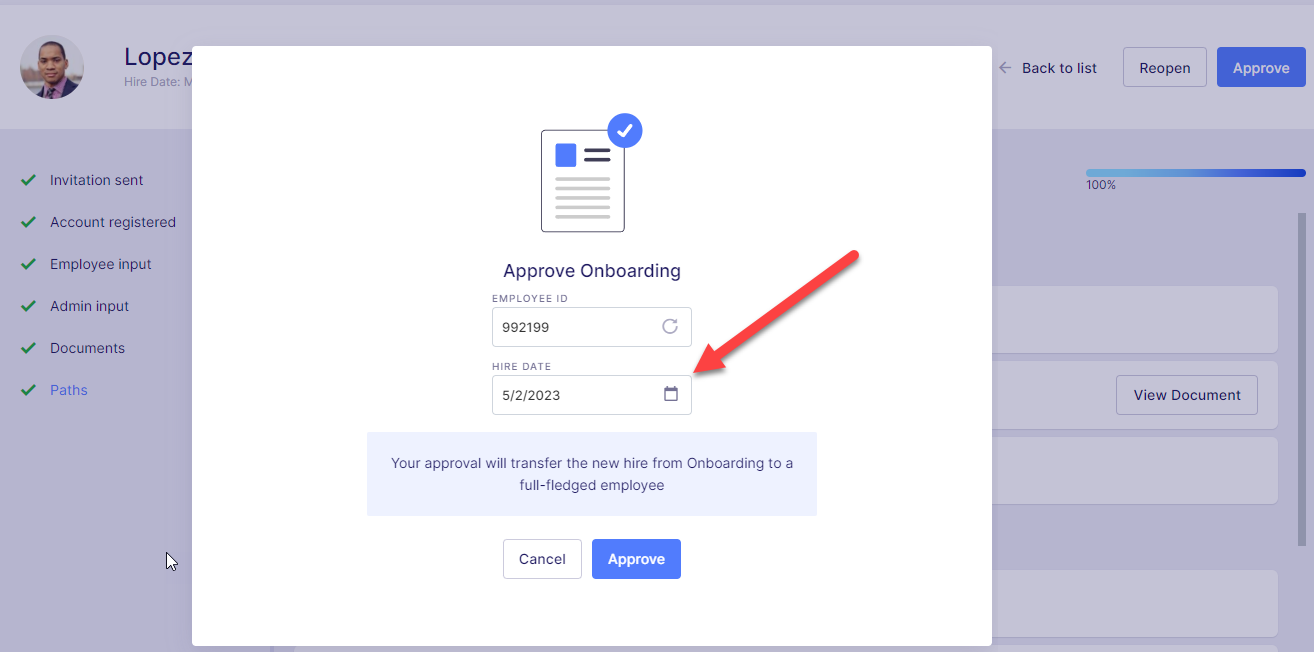Click the Reopen button in header
Screen dimensions: 1314x652
(x=1164, y=68)
